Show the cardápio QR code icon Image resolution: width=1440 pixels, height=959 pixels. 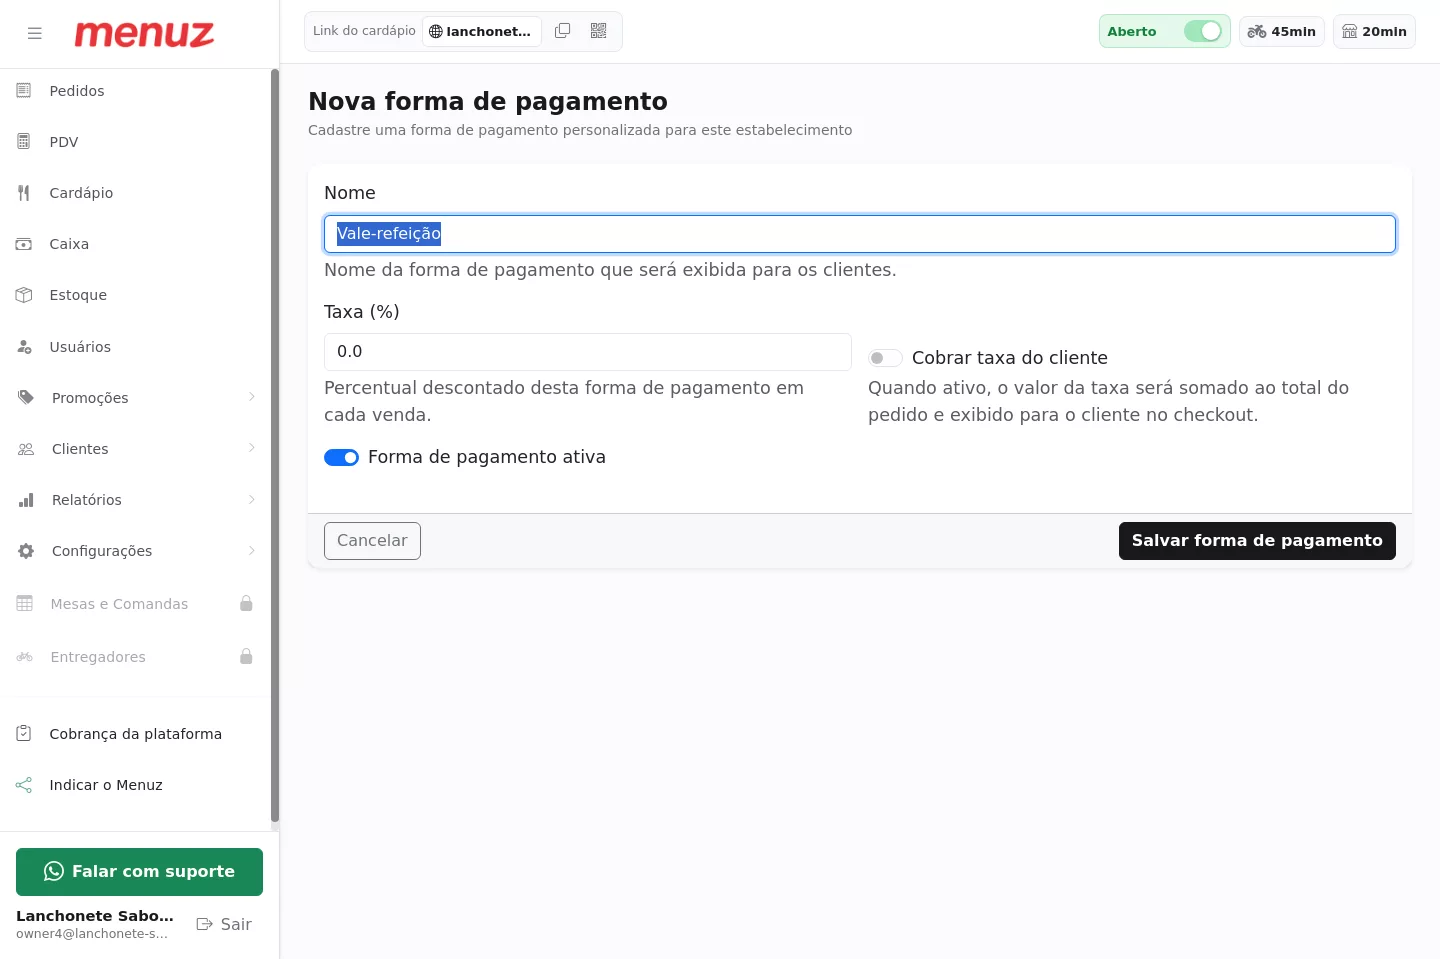point(599,31)
